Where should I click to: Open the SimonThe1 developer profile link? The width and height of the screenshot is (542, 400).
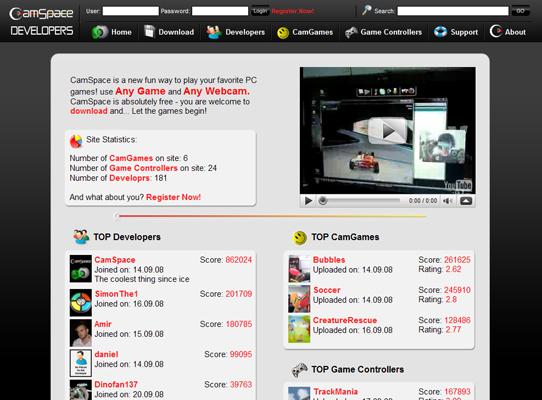tap(116, 294)
